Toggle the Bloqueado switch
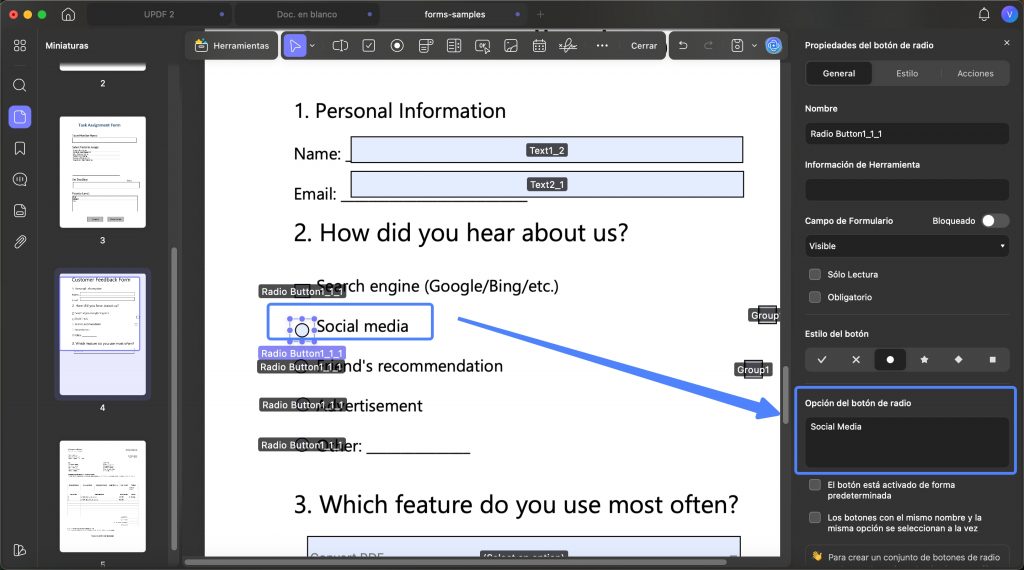 click(x=995, y=221)
